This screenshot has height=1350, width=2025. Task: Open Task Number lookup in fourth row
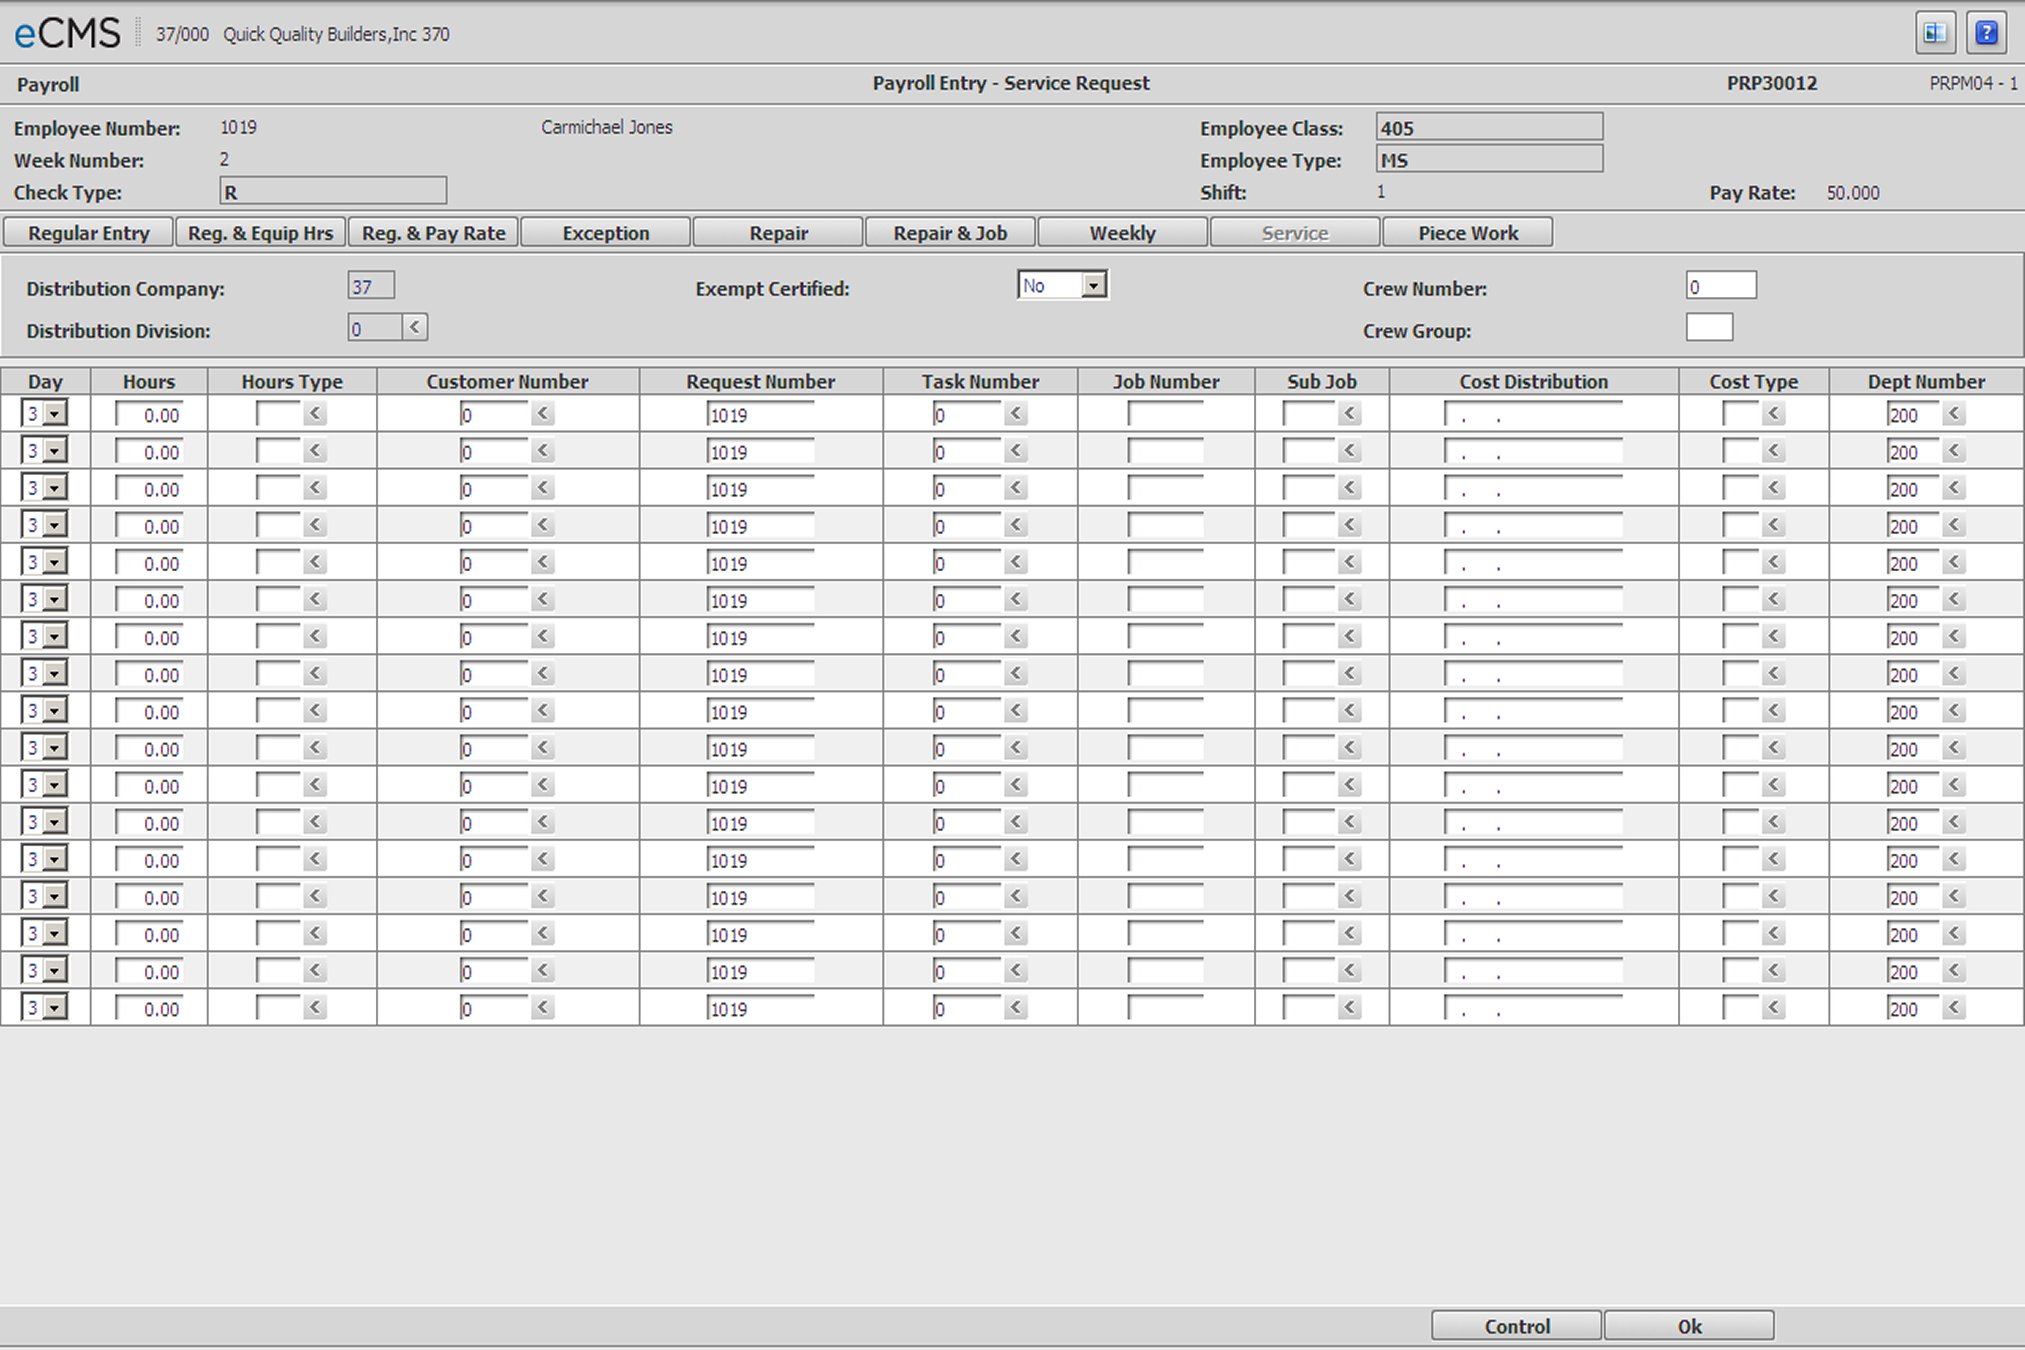click(1016, 525)
